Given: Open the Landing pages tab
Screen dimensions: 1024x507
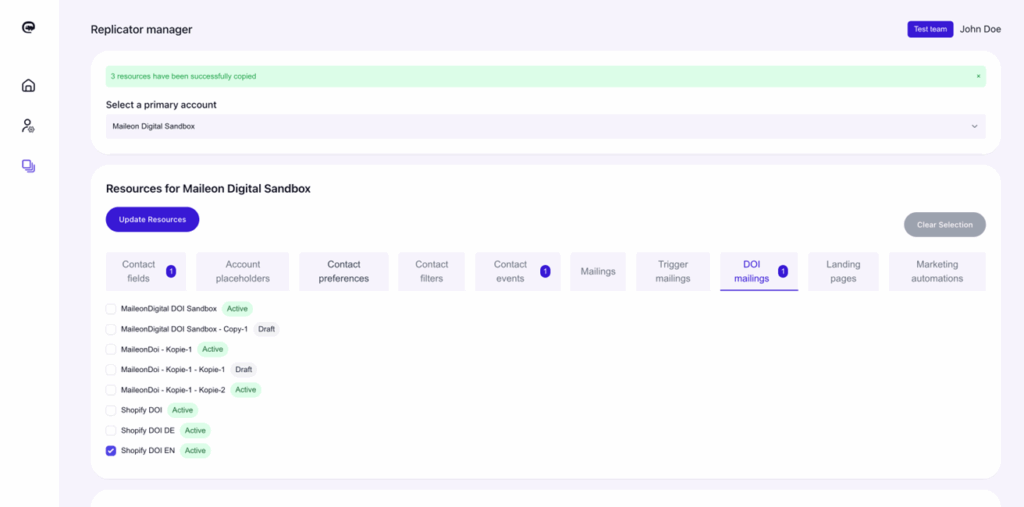Looking at the screenshot, I should 843,271.
